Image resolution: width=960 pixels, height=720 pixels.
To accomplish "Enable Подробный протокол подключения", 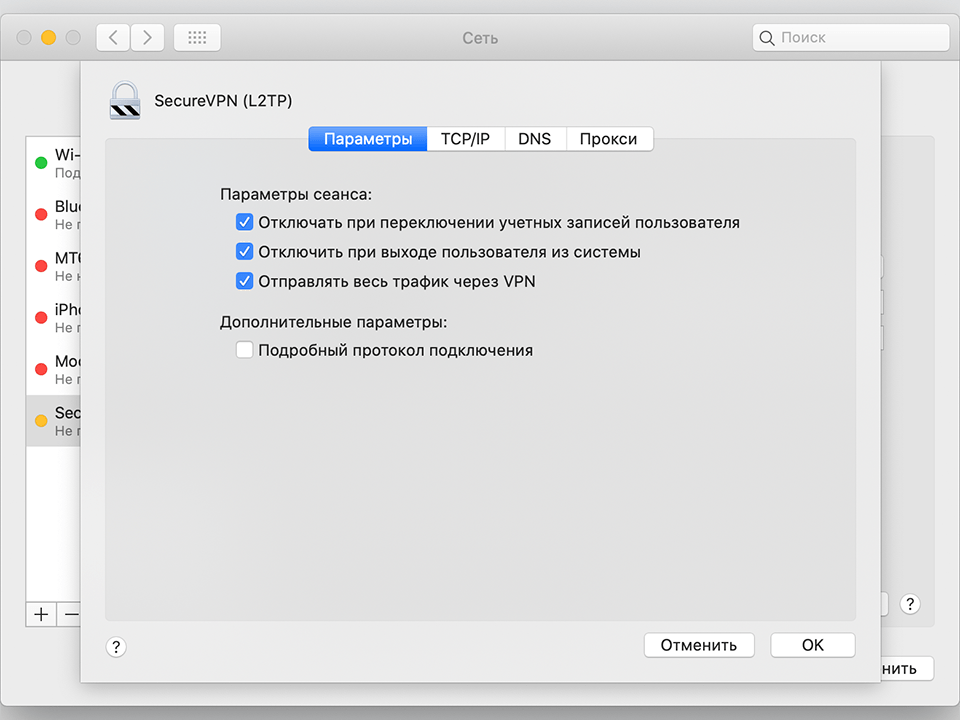I will click(244, 350).
